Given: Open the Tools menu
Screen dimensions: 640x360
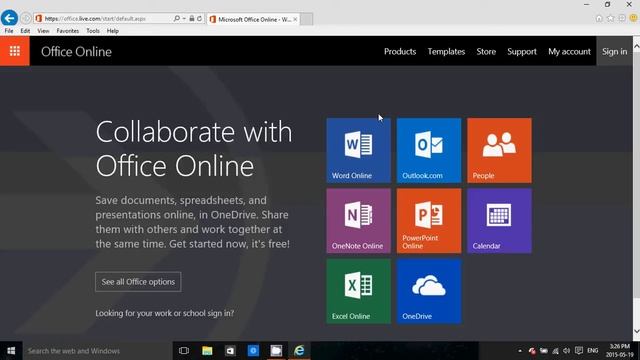Looking at the screenshot, I should (93, 31).
